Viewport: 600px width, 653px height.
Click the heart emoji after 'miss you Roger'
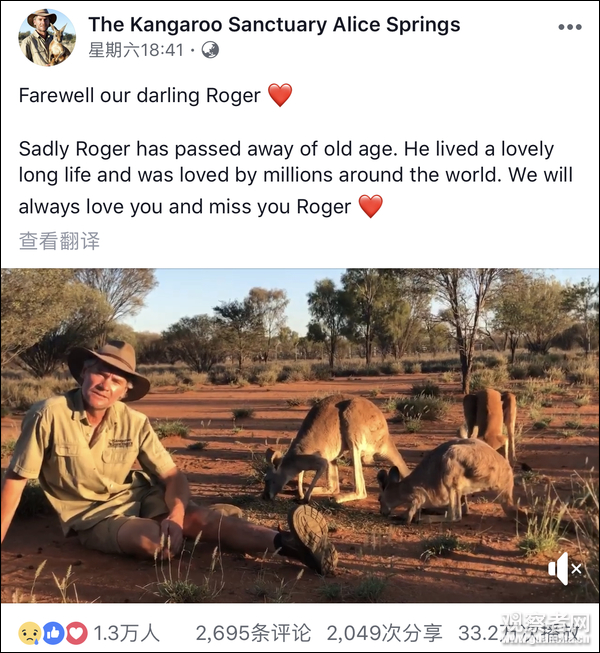pyautogui.click(x=370, y=207)
